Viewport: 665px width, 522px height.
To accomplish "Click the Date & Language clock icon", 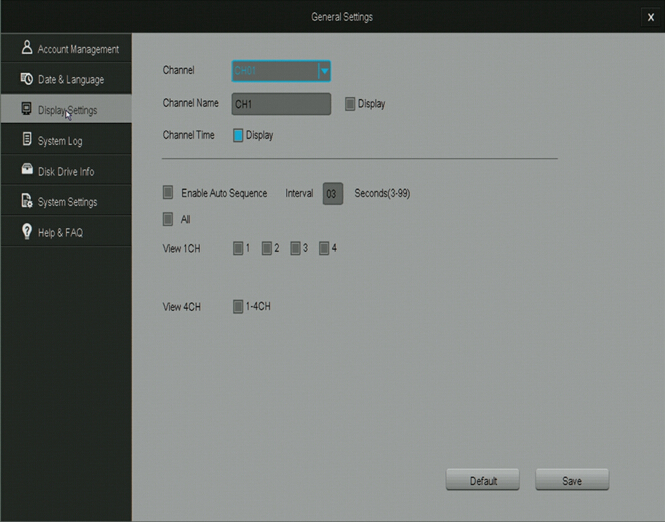I will pyautogui.click(x=27, y=78).
